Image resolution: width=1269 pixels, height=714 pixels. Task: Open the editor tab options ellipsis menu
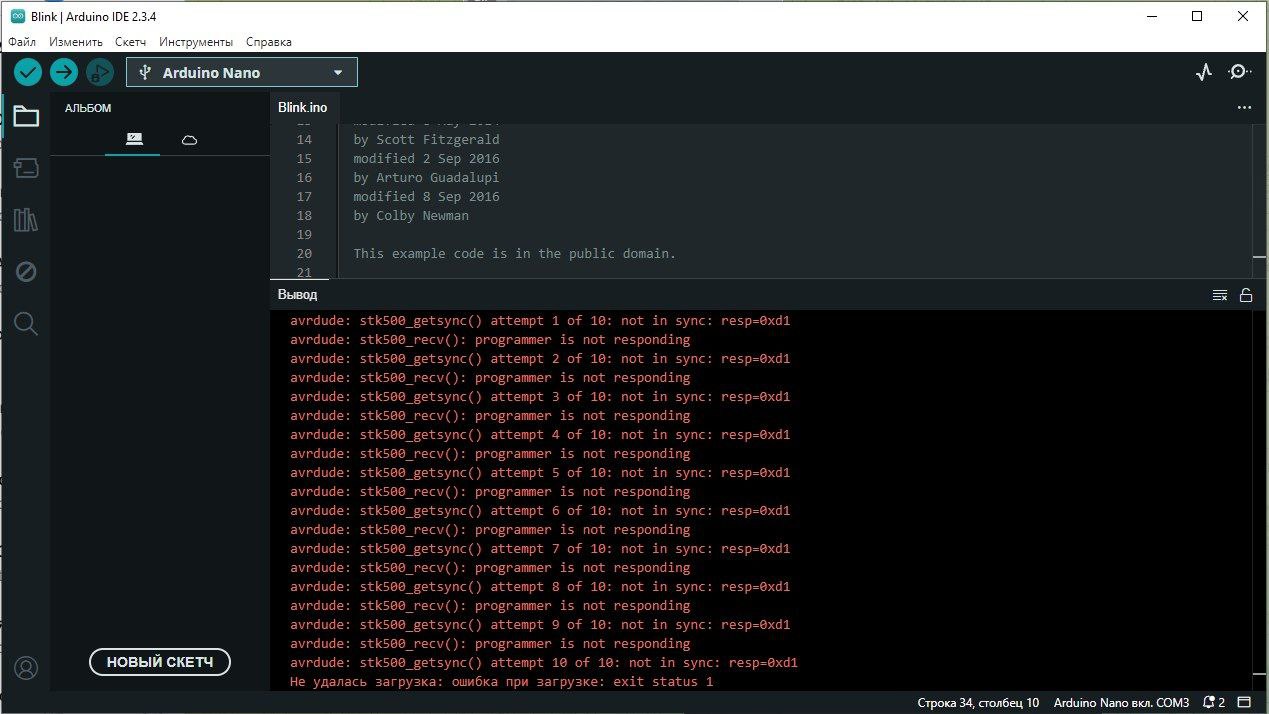[1244, 107]
